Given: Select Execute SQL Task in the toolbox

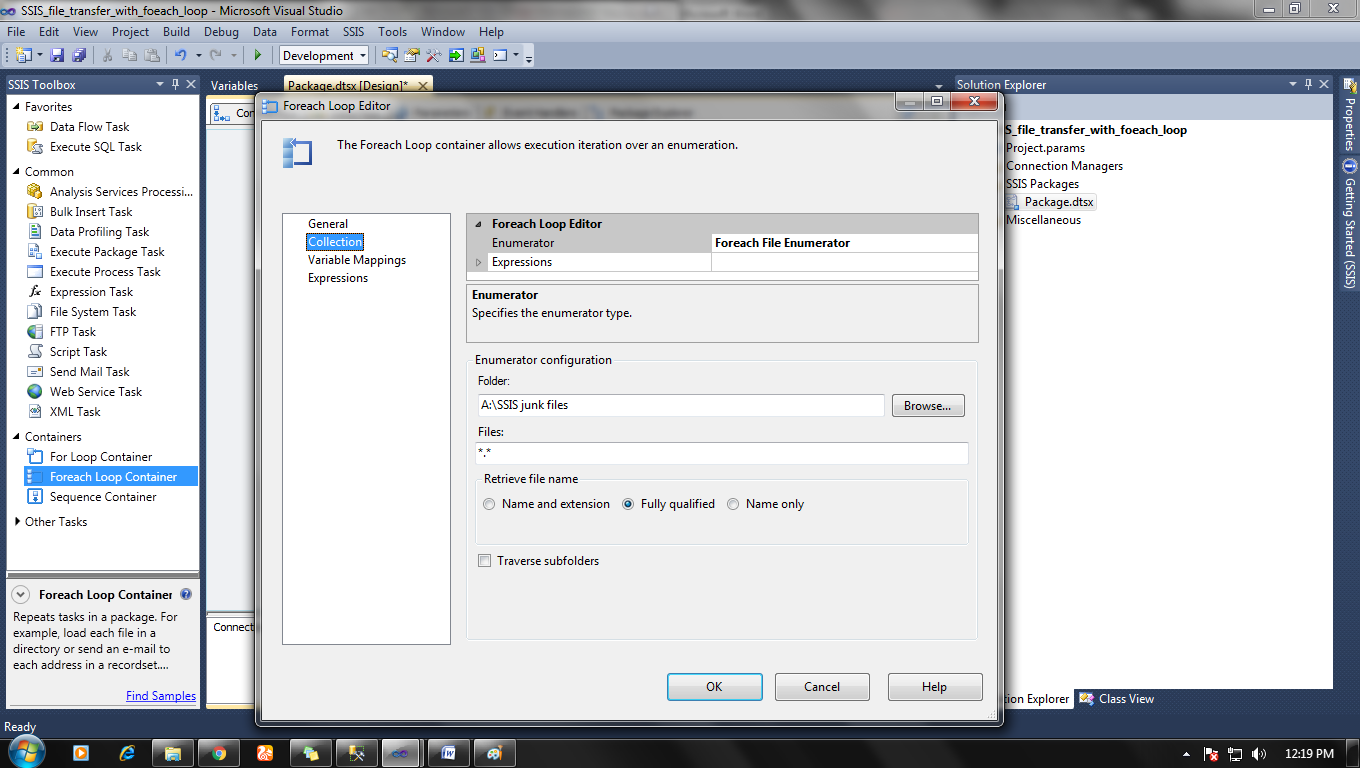Looking at the screenshot, I should click(95, 147).
